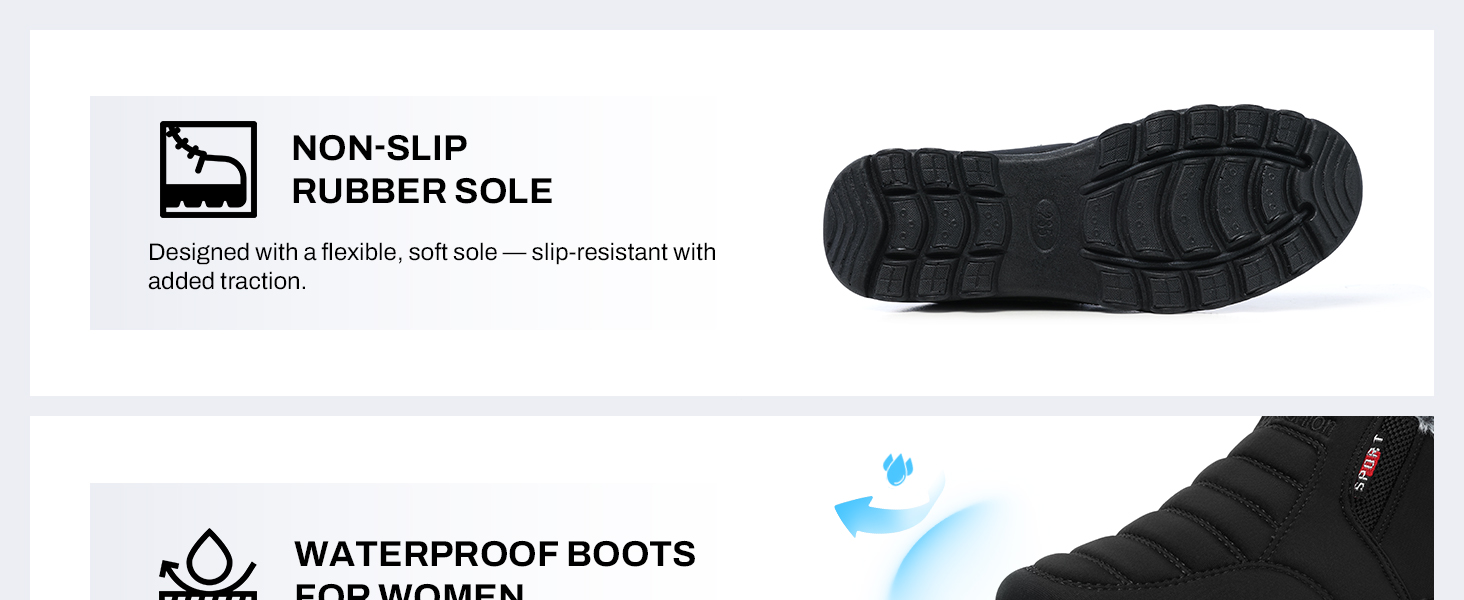
Task: Click the 'RUBBER SOLE' heading line
Action: pos(422,191)
